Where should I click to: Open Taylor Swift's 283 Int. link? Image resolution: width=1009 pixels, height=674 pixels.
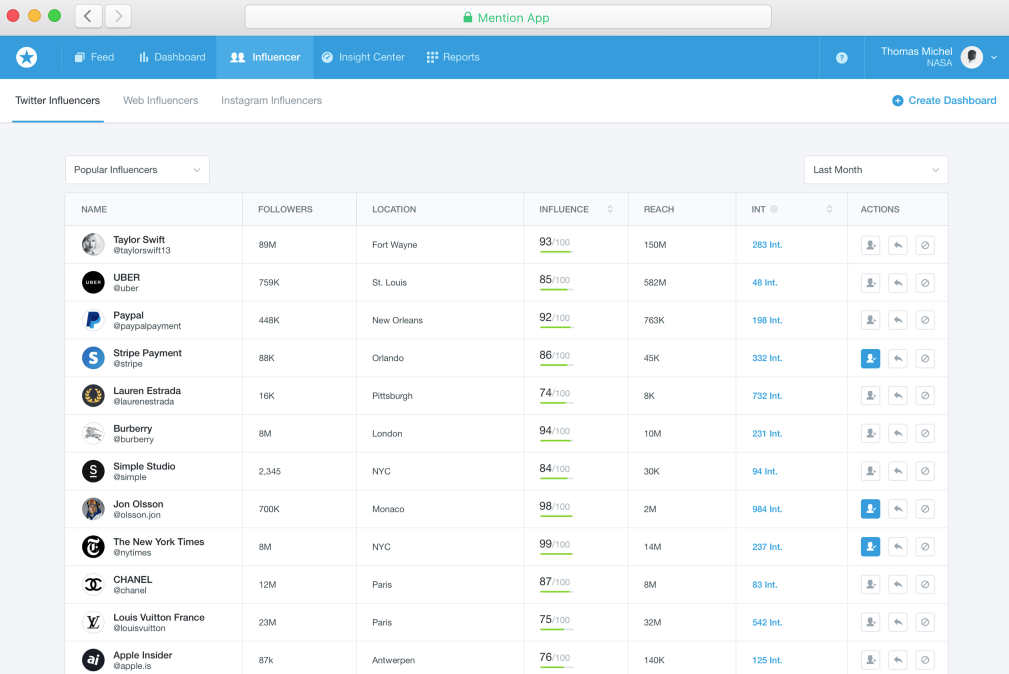click(767, 245)
